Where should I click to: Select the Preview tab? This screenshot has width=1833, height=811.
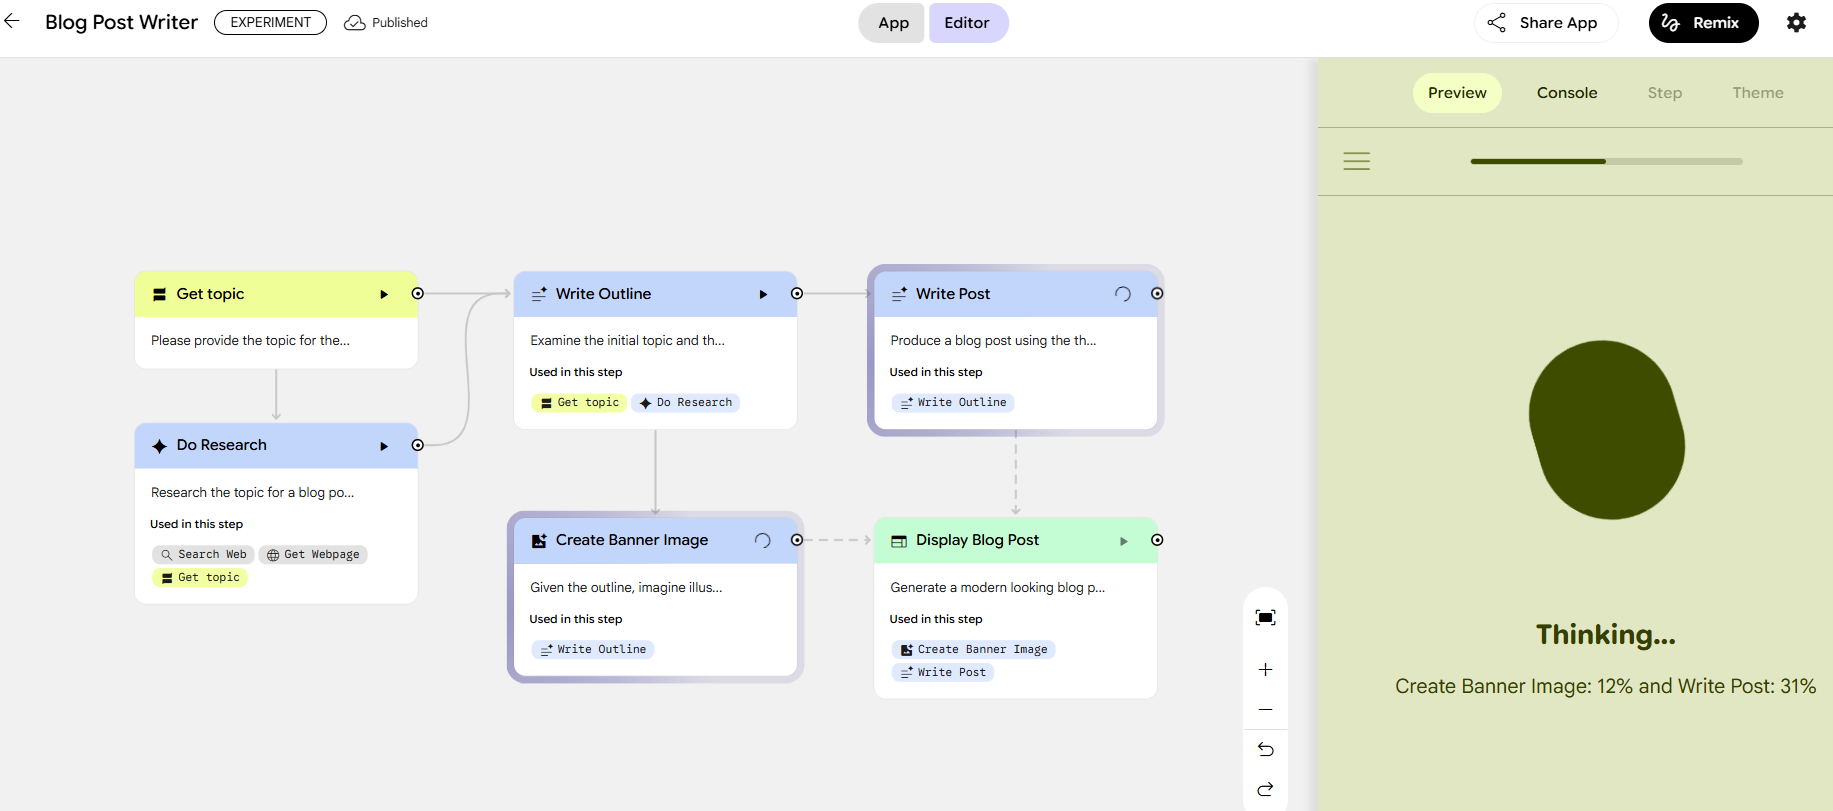1457,93
